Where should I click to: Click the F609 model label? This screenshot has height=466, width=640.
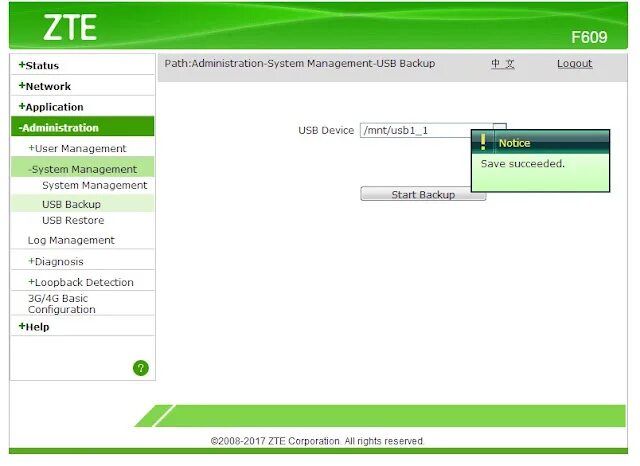(589, 37)
